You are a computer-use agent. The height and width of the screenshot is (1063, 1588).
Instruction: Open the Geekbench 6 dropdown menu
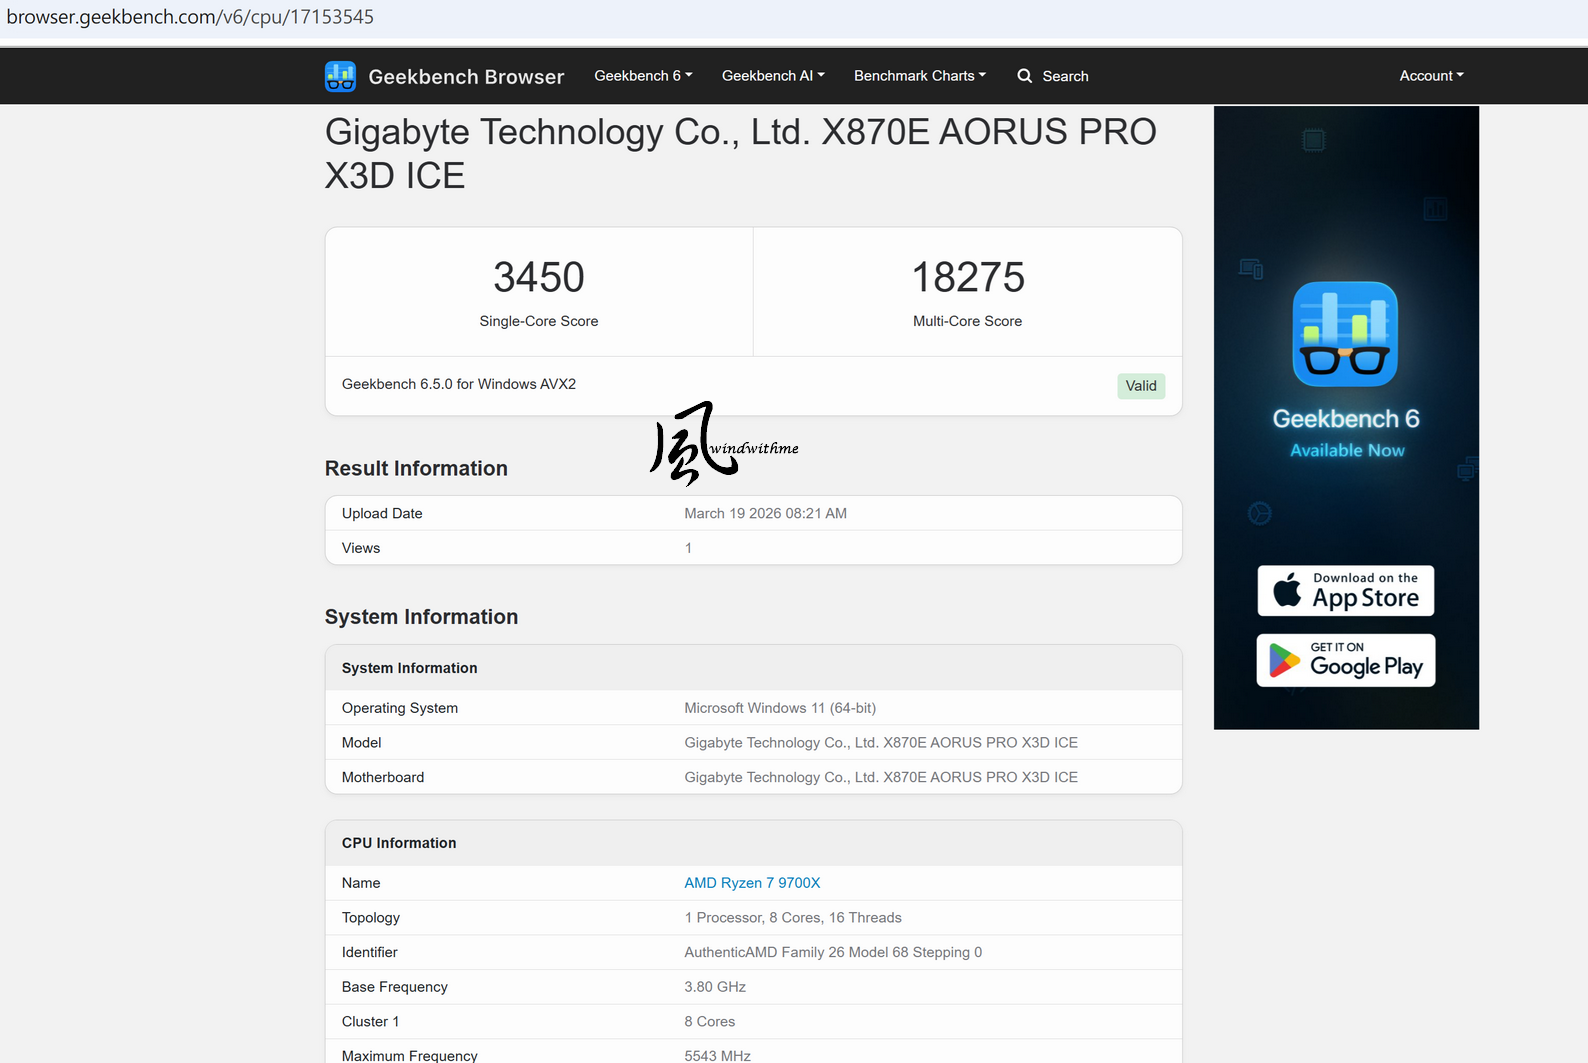[643, 76]
